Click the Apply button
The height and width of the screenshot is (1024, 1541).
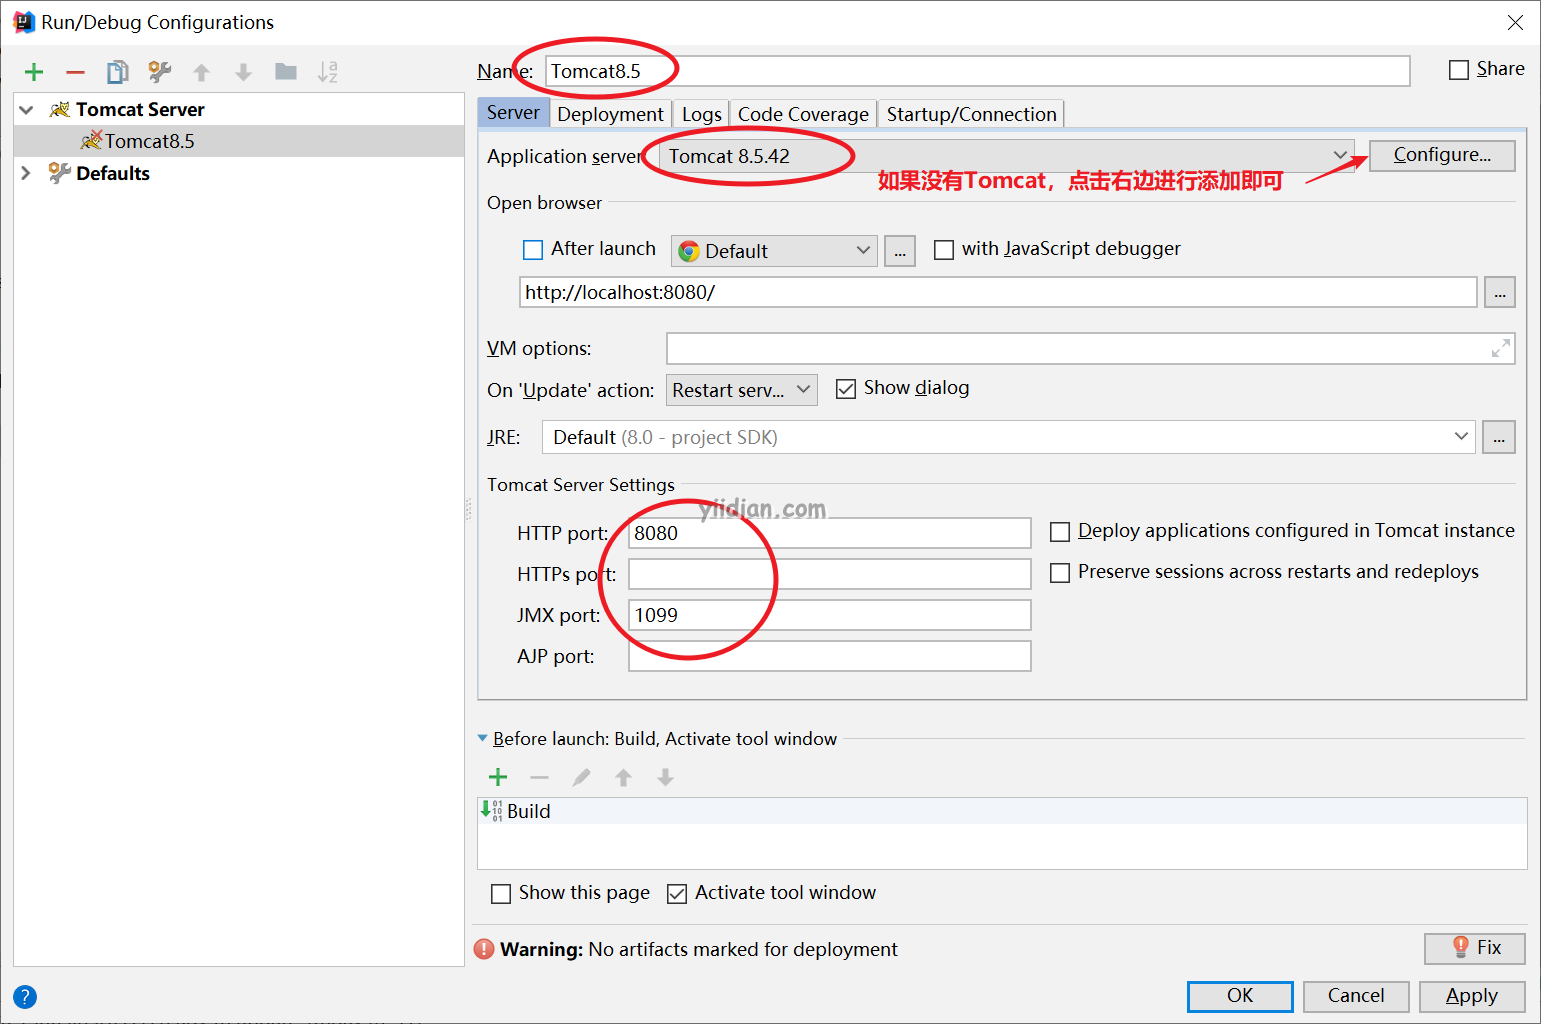1472,996
